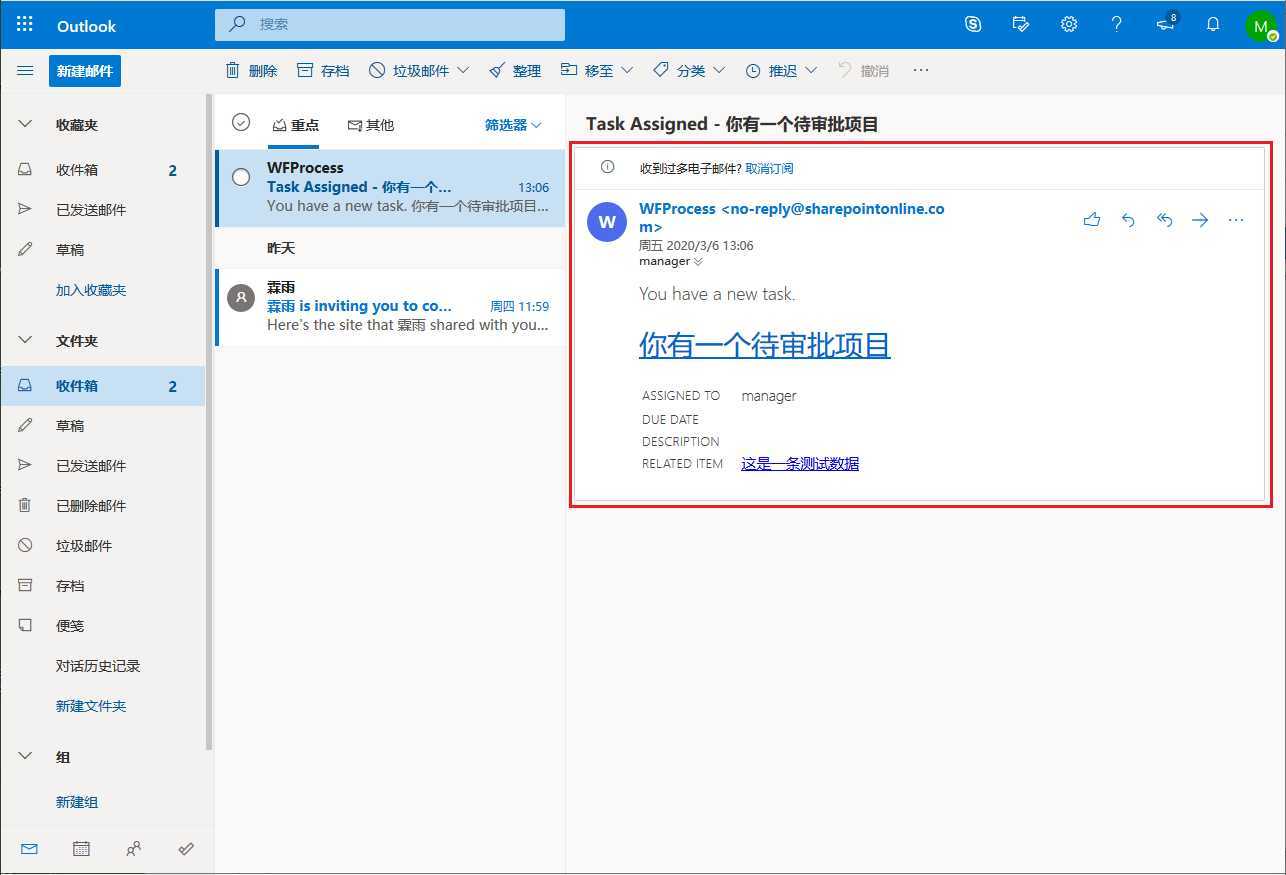
Task: Switch to People module at bottom
Action: pyautogui.click(x=134, y=849)
